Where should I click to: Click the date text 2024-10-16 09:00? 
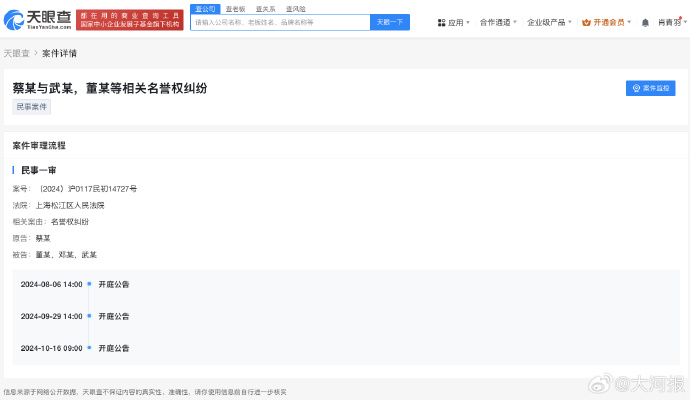pos(51,349)
